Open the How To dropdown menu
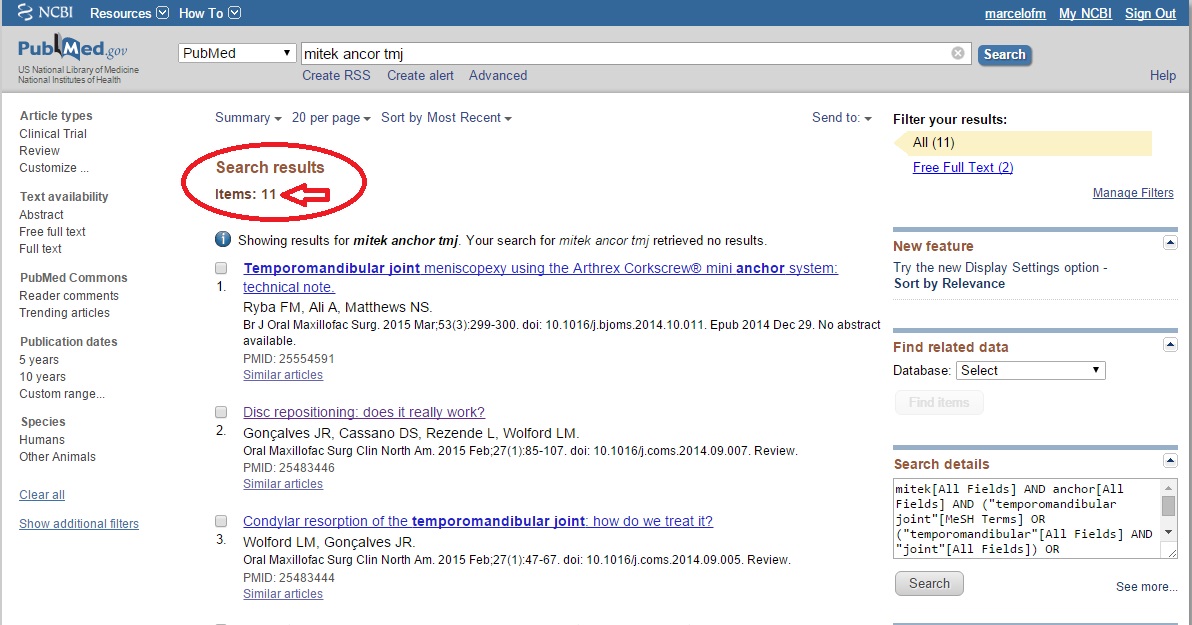Screen dimensions: 1192x625 tap(210, 13)
